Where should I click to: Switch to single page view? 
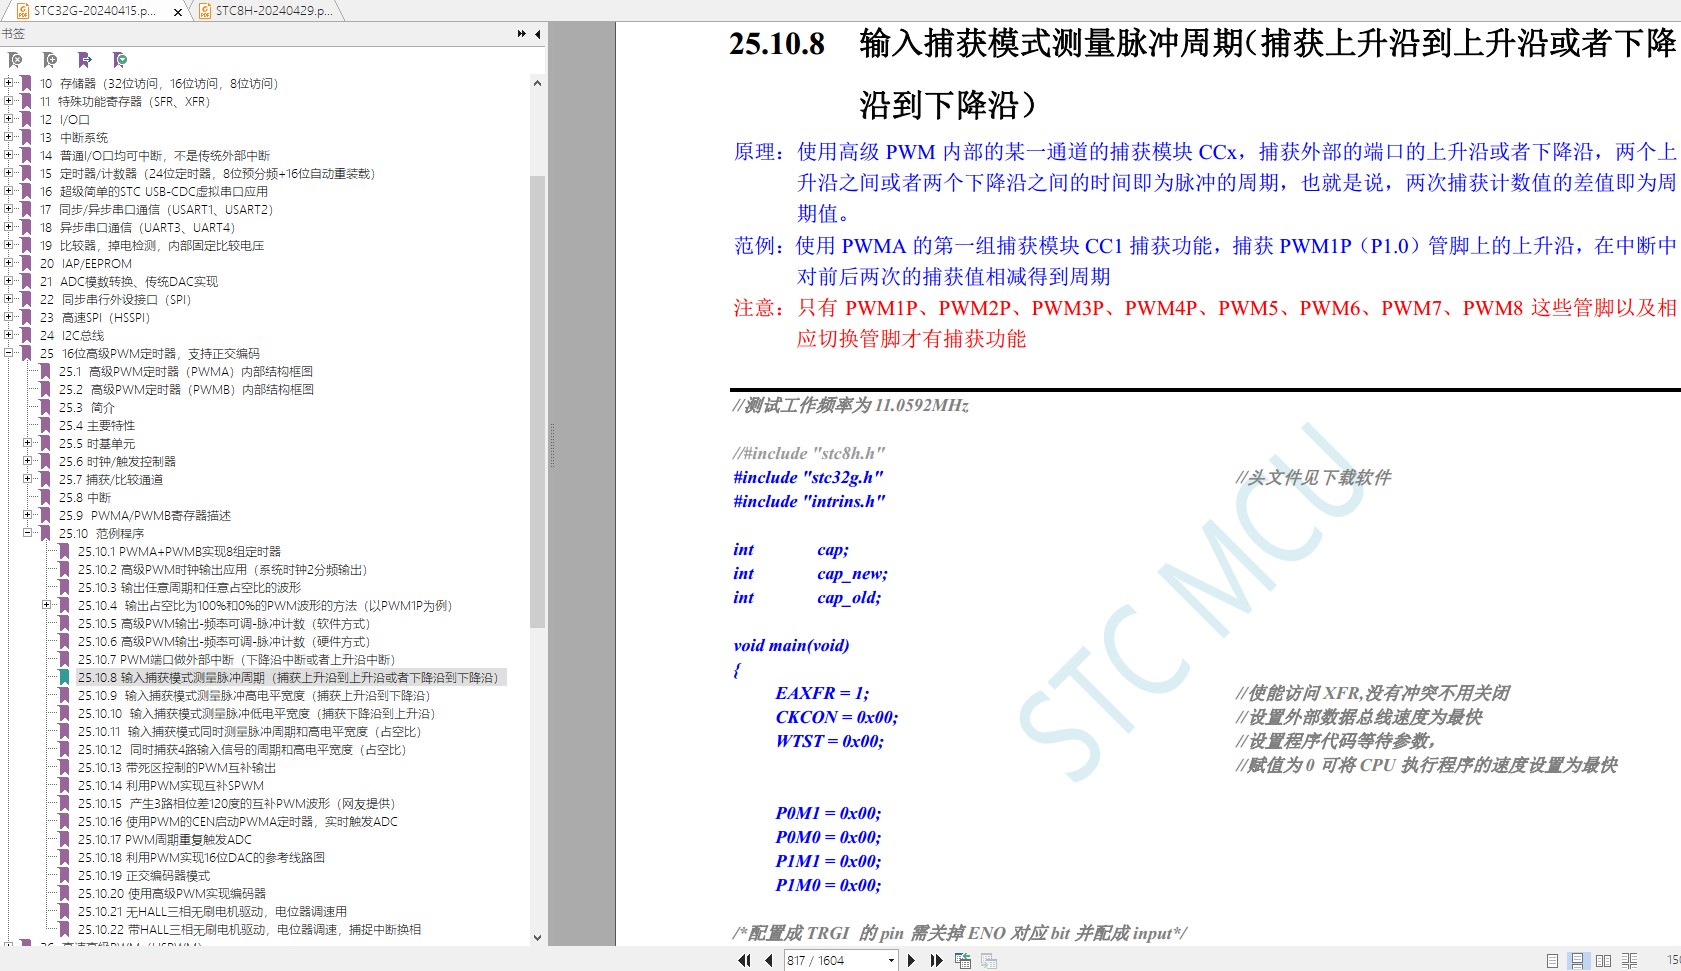coord(1552,960)
